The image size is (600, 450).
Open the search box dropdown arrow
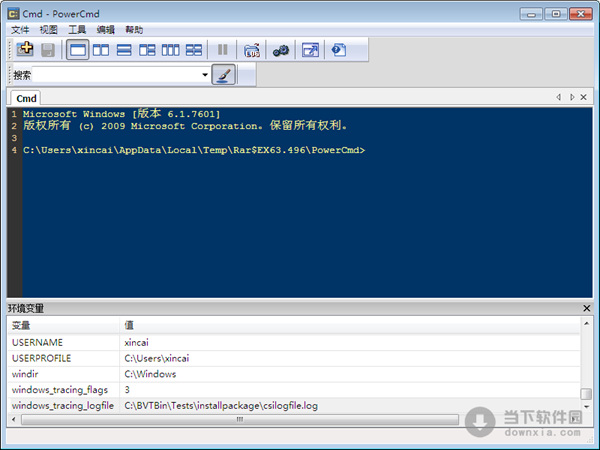(x=205, y=75)
